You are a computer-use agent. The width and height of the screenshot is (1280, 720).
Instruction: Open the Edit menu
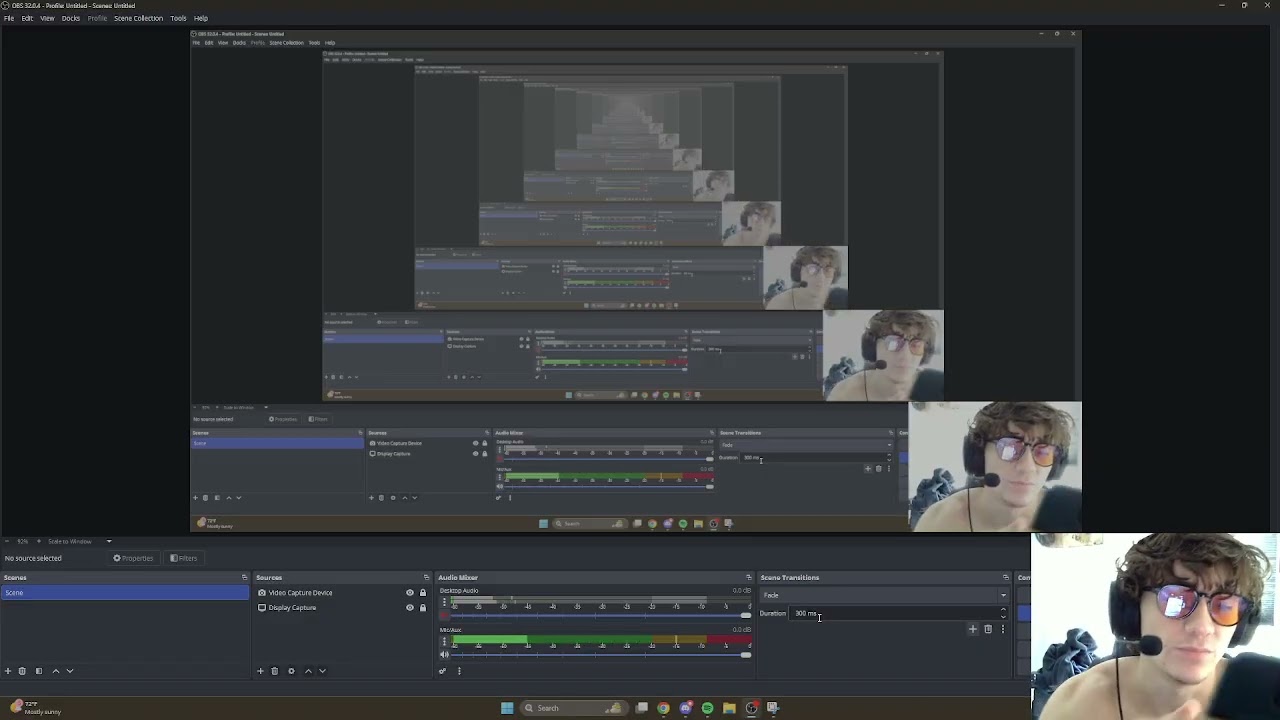27,18
